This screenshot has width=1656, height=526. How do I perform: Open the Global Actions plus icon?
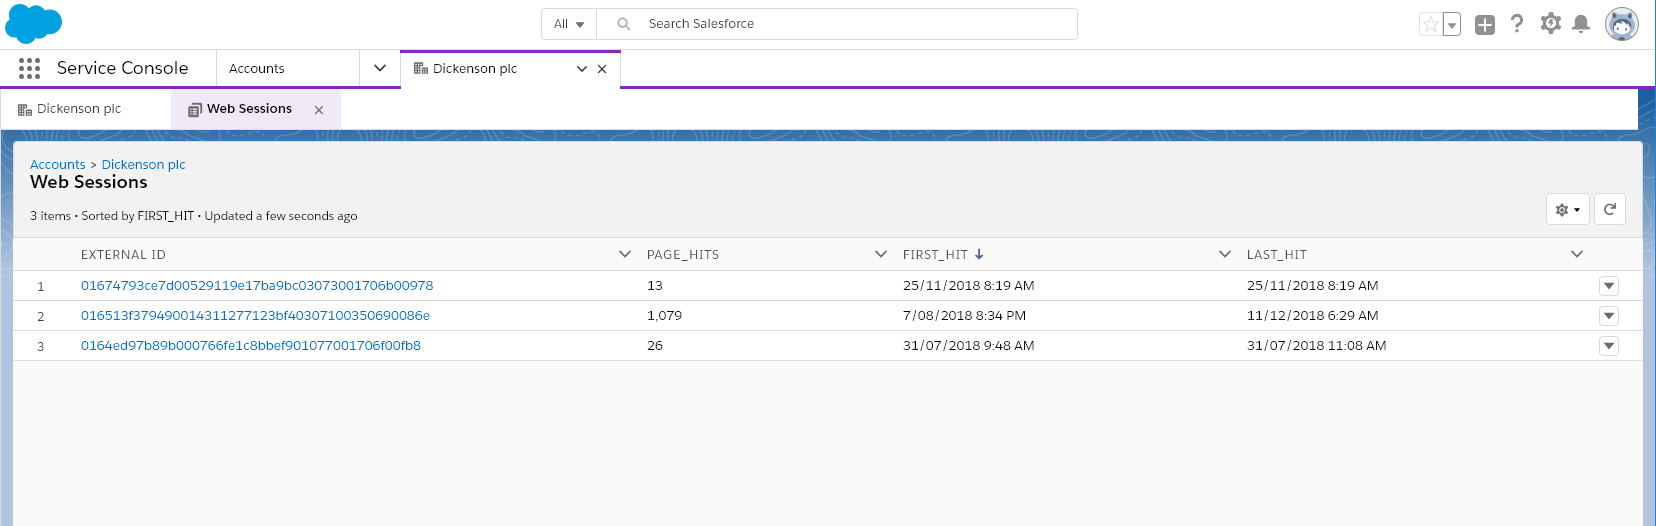(x=1485, y=24)
